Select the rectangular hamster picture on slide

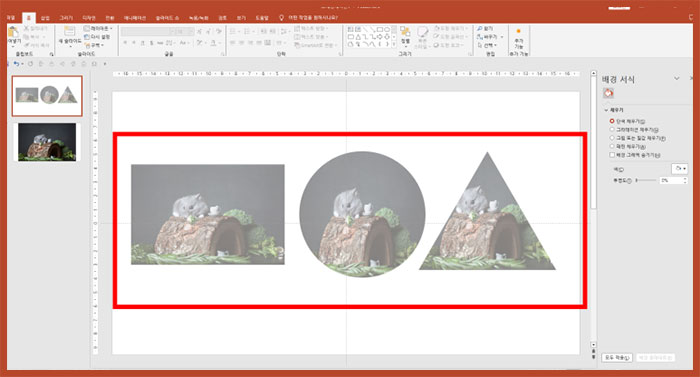tap(208, 214)
